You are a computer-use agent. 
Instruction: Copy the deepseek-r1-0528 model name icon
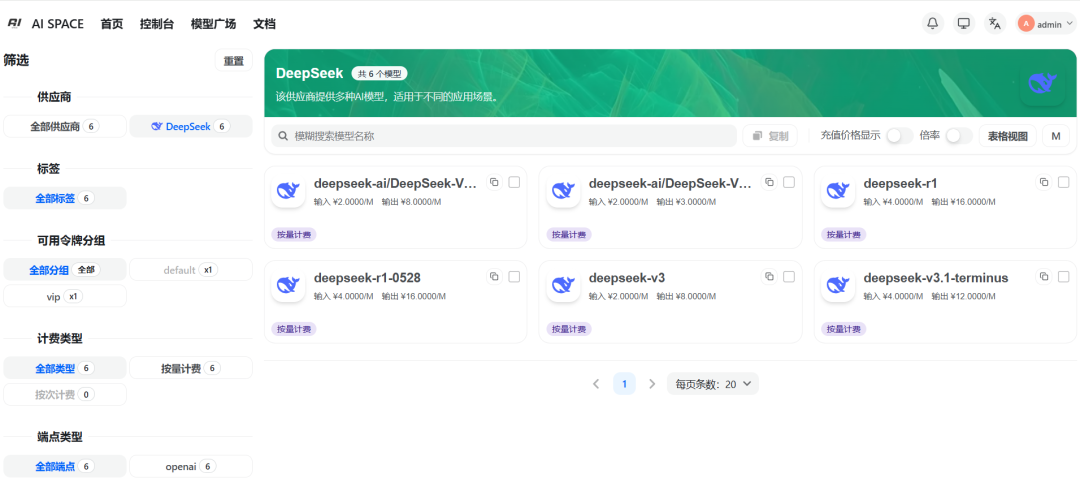point(494,276)
